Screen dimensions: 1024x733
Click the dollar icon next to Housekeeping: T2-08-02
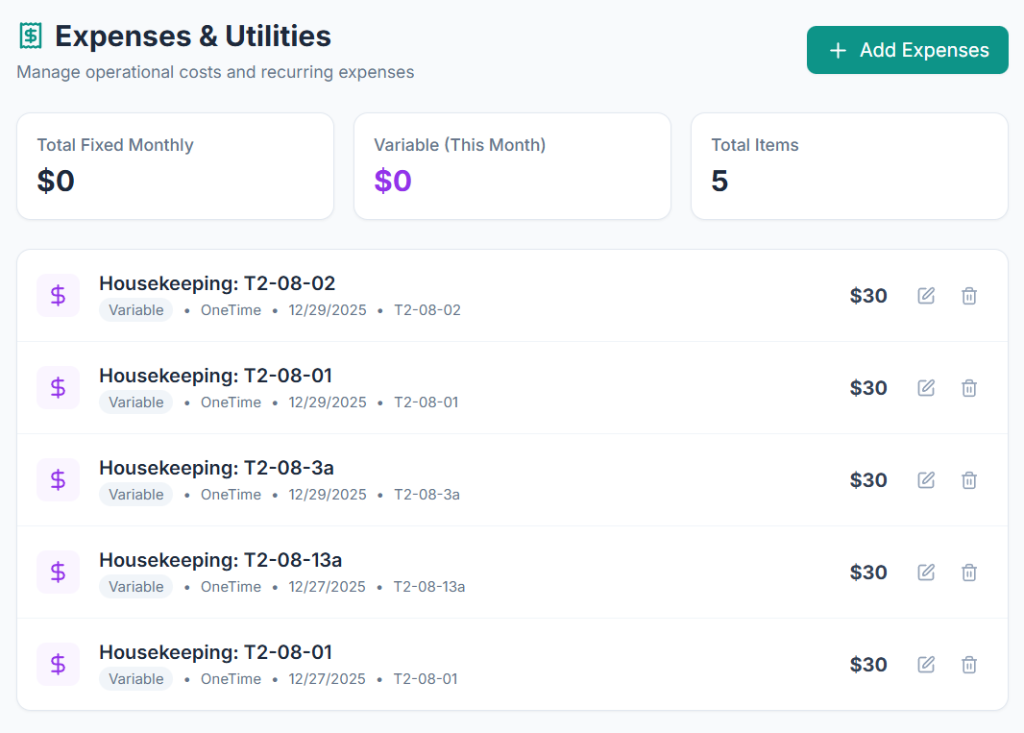(58, 295)
